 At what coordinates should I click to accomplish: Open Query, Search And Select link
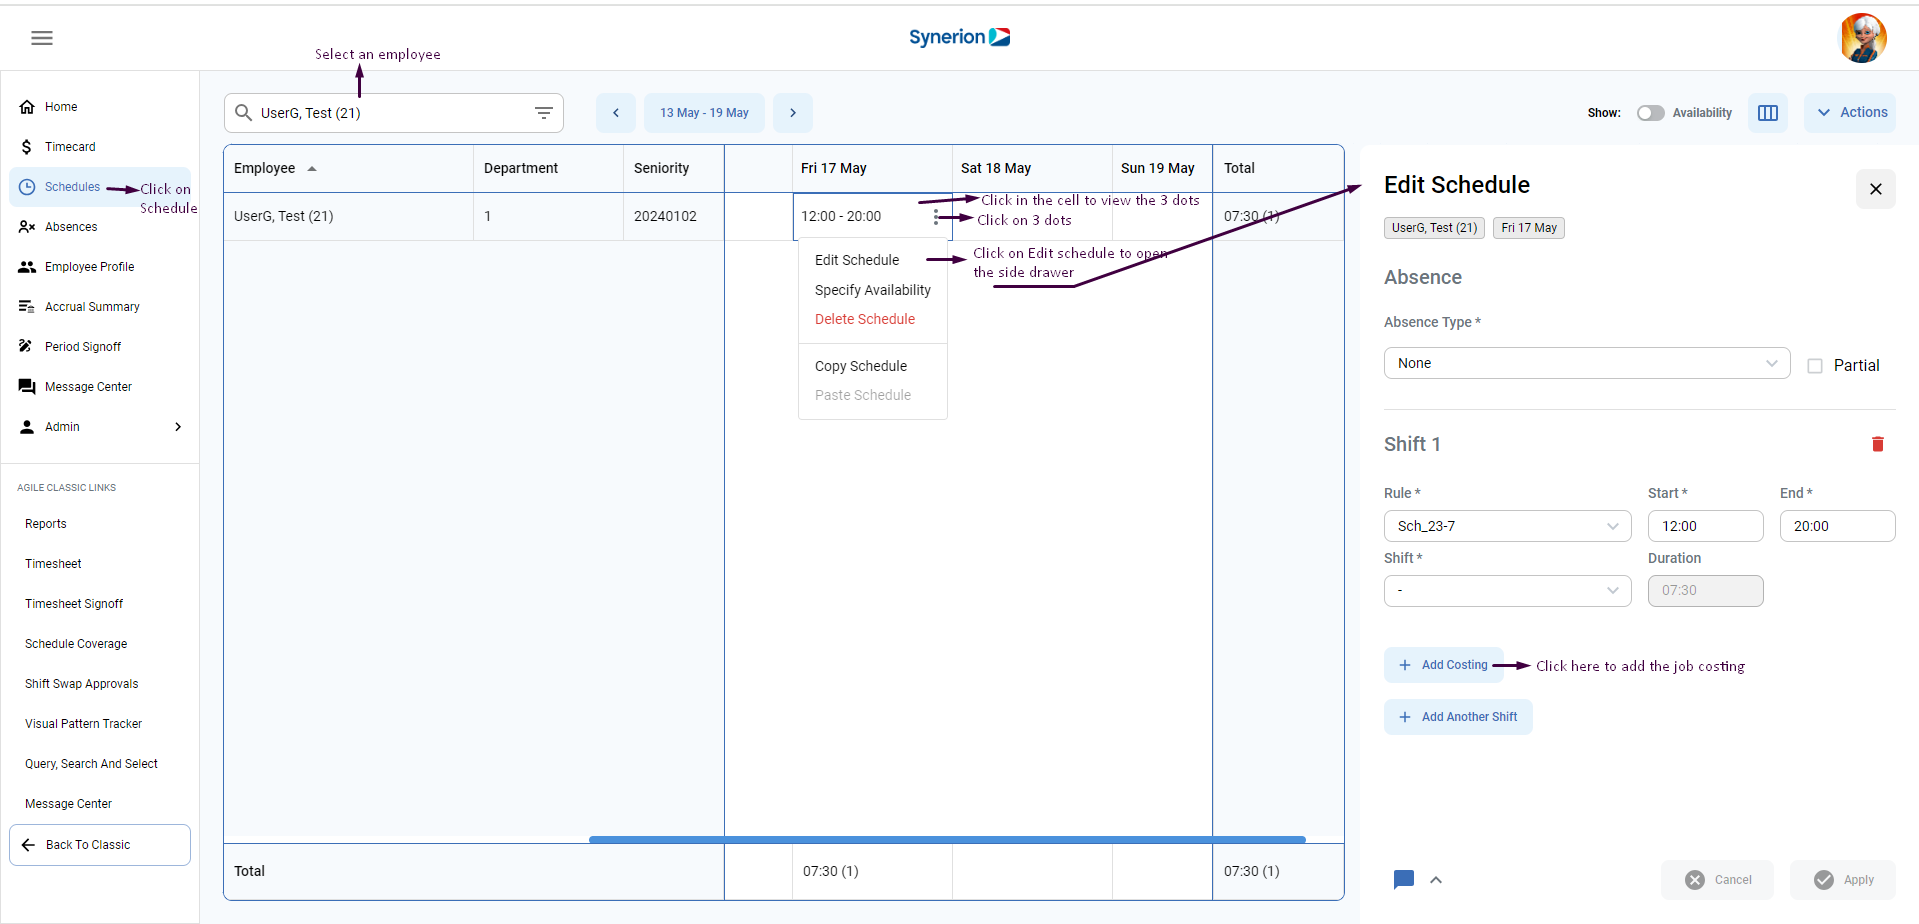click(x=92, y=764)
